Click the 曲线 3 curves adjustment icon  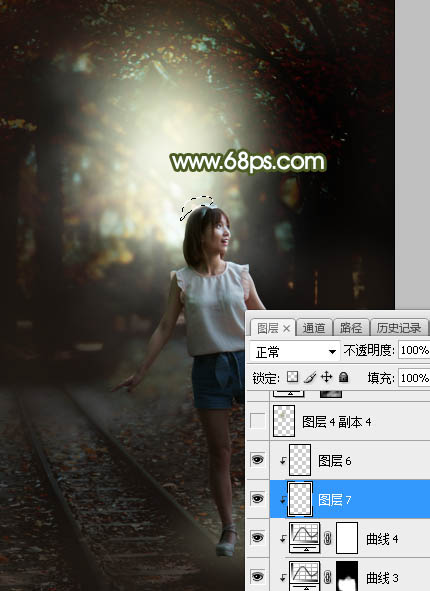(305, 576)
